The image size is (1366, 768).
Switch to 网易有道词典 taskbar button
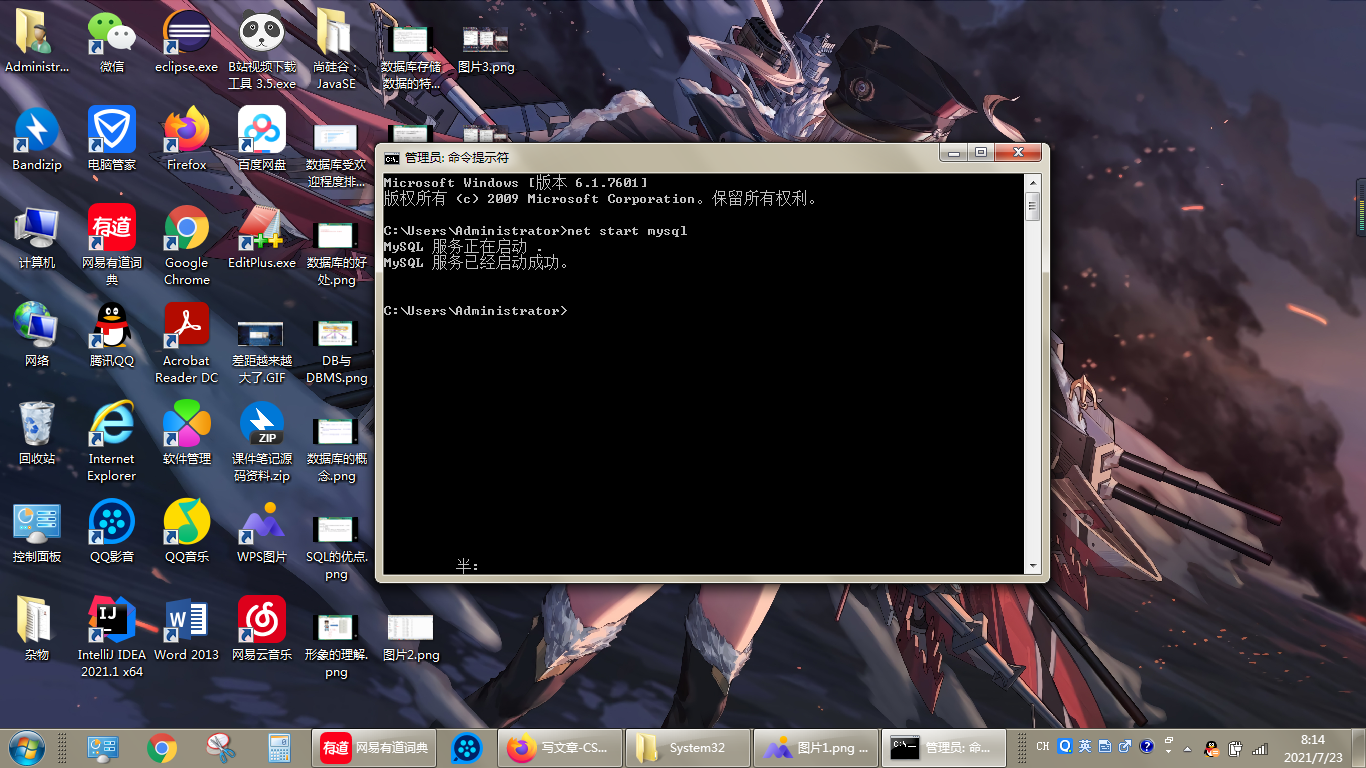coord(376,748)
